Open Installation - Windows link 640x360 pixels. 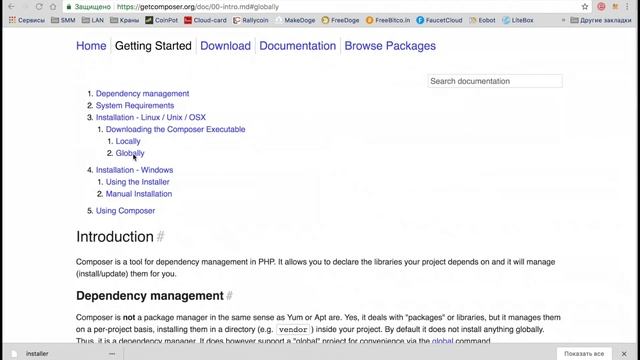pos(134,170)
